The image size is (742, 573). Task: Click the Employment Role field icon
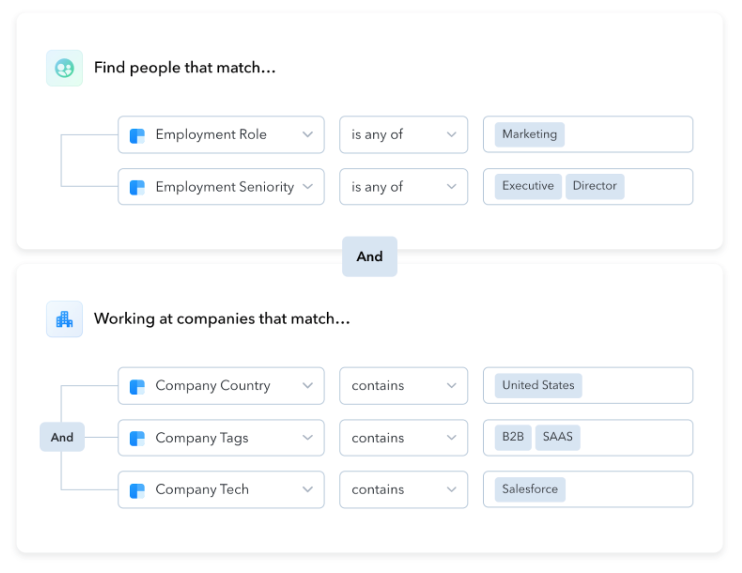click(138, 135)
